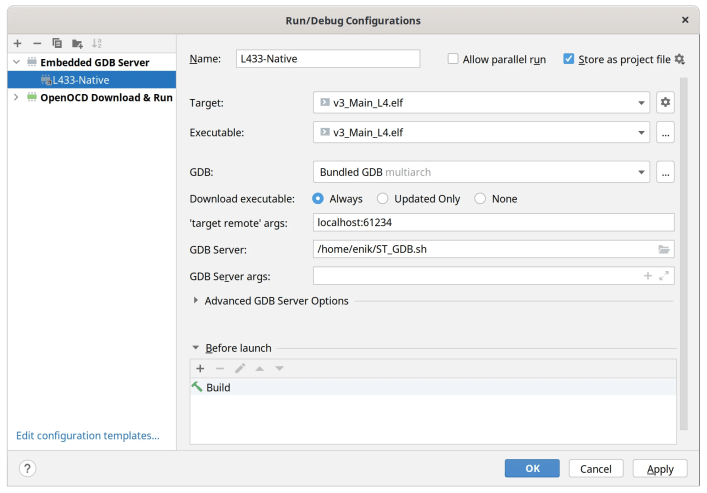
Task: Open the GDB dropdown
Action: (642, 173)
